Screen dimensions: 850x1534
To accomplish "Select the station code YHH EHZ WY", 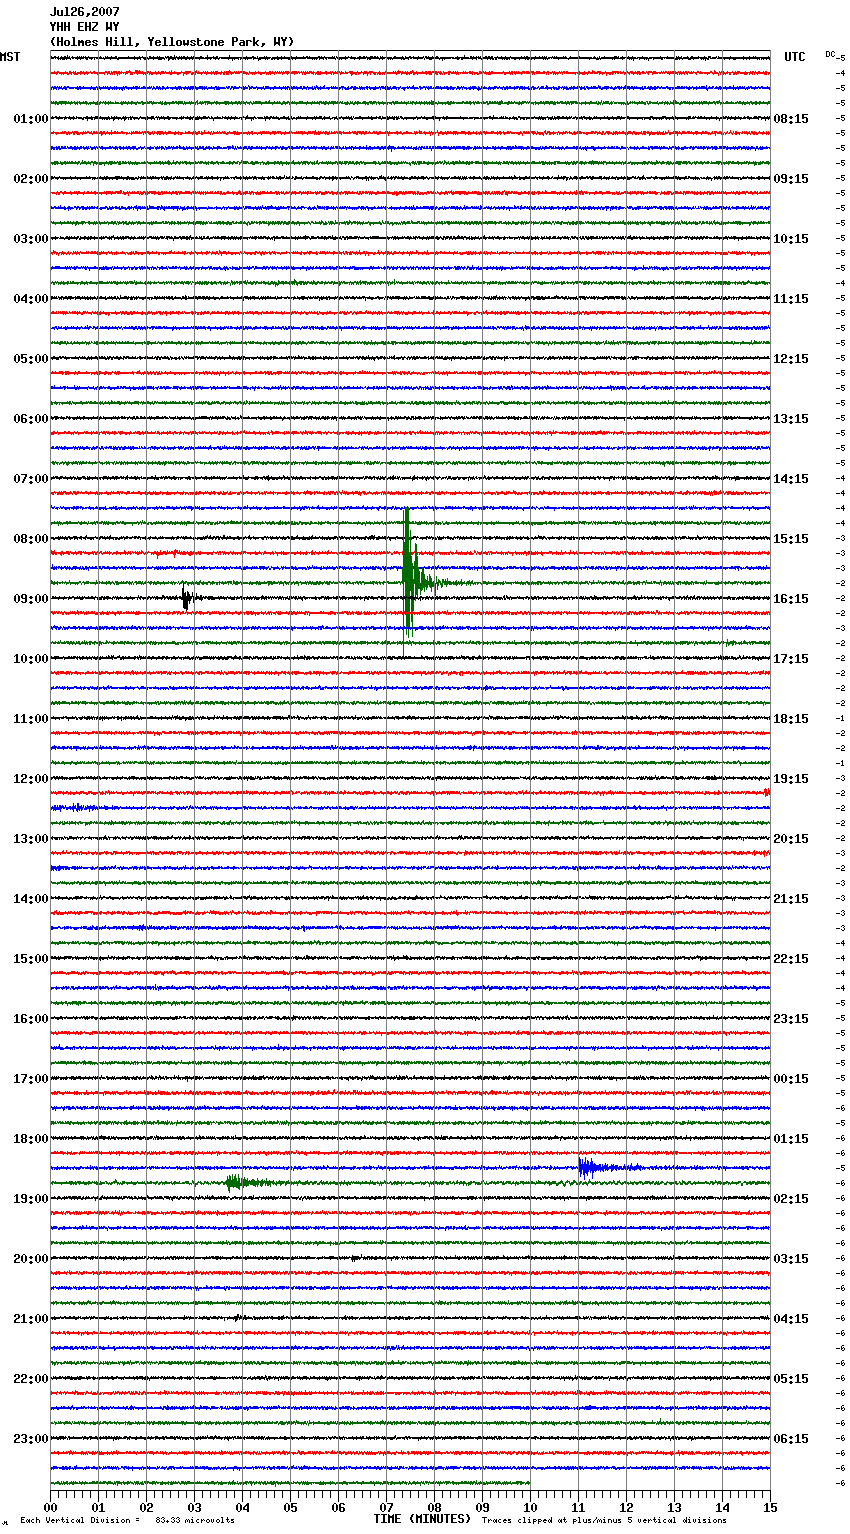I will 84,27.
